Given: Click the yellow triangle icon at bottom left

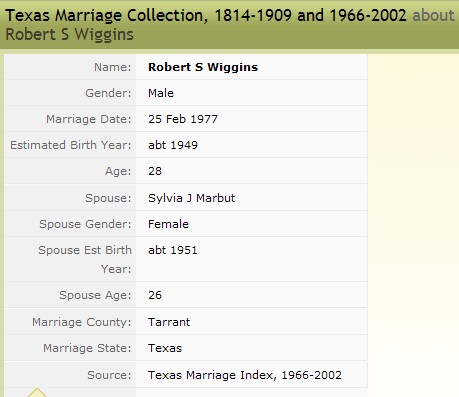Looking at the screenshot, I should point(37,392).
